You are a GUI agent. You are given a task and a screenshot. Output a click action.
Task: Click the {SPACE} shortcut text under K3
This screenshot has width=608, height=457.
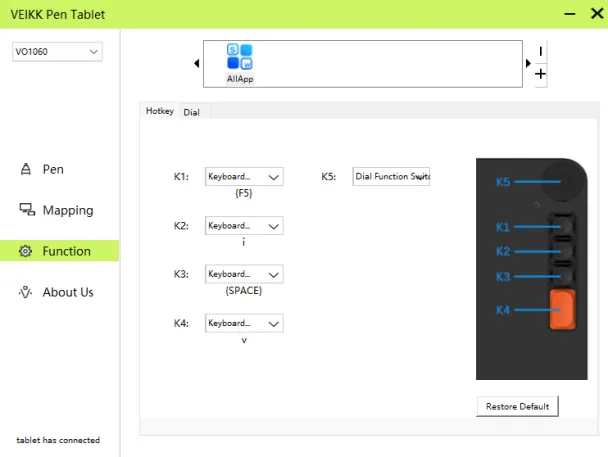244,291
